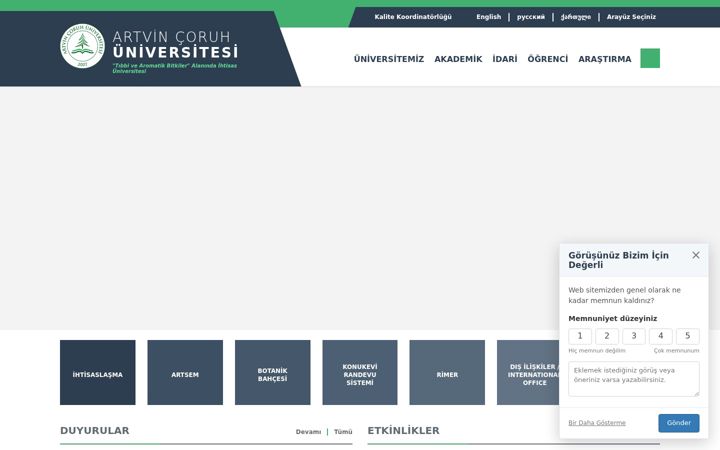Open the ARAŞTIRMA menu

pos(604,59)
